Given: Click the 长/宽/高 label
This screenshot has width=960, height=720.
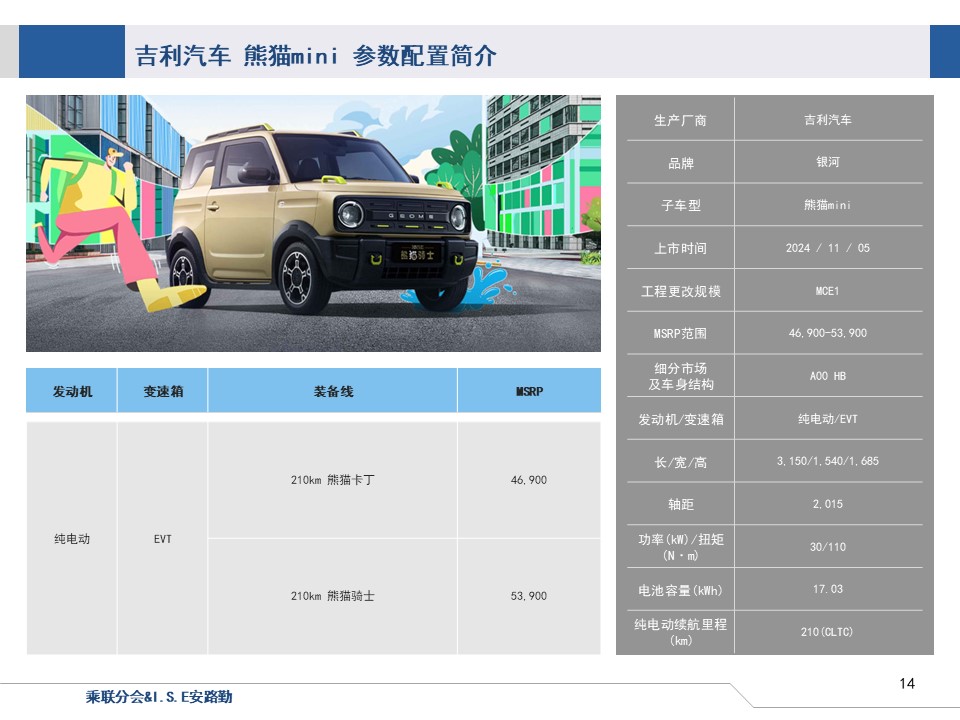Looking at the screenshot, I should [x=680, y=462].
